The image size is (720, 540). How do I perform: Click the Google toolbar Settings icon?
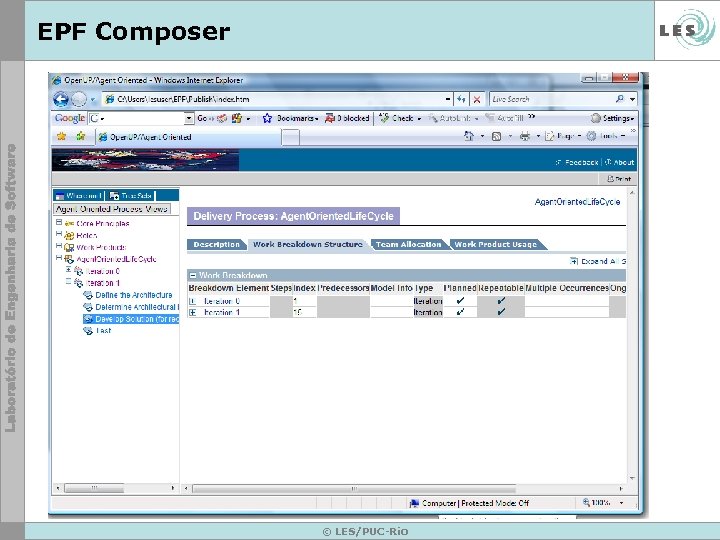(596, 118)
